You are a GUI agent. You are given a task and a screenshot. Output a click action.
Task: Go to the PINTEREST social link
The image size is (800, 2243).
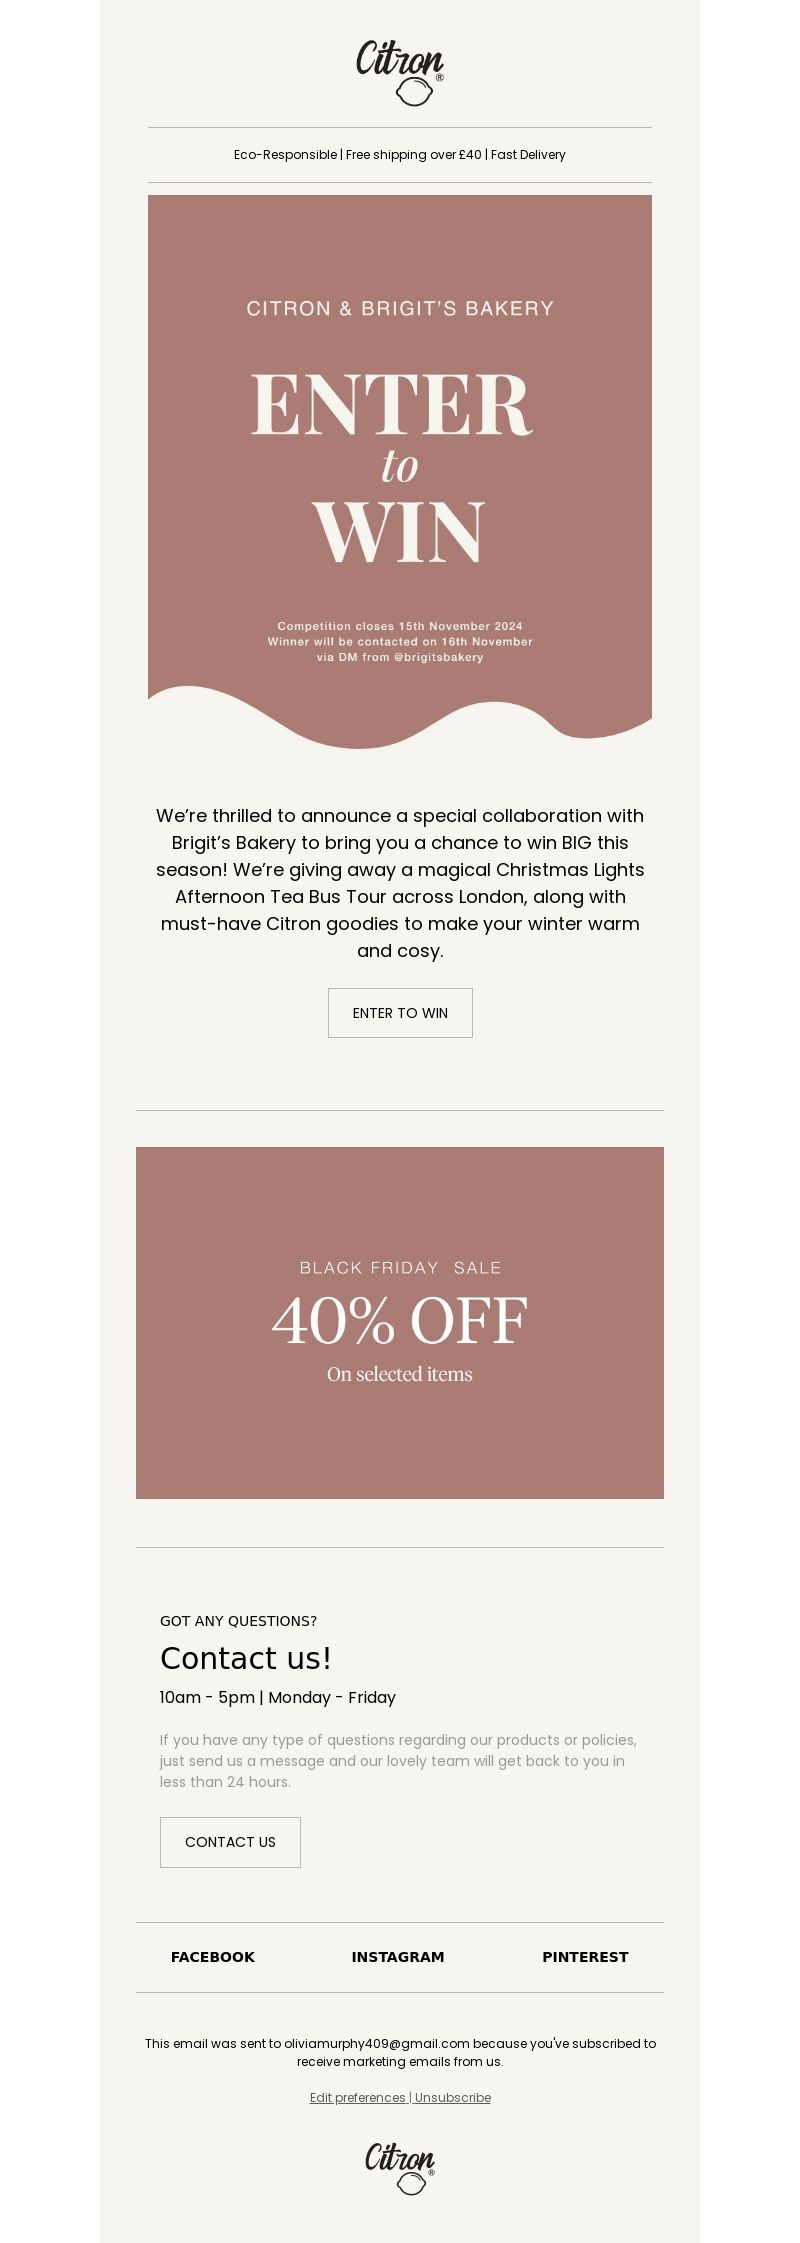coord(585,1957)
